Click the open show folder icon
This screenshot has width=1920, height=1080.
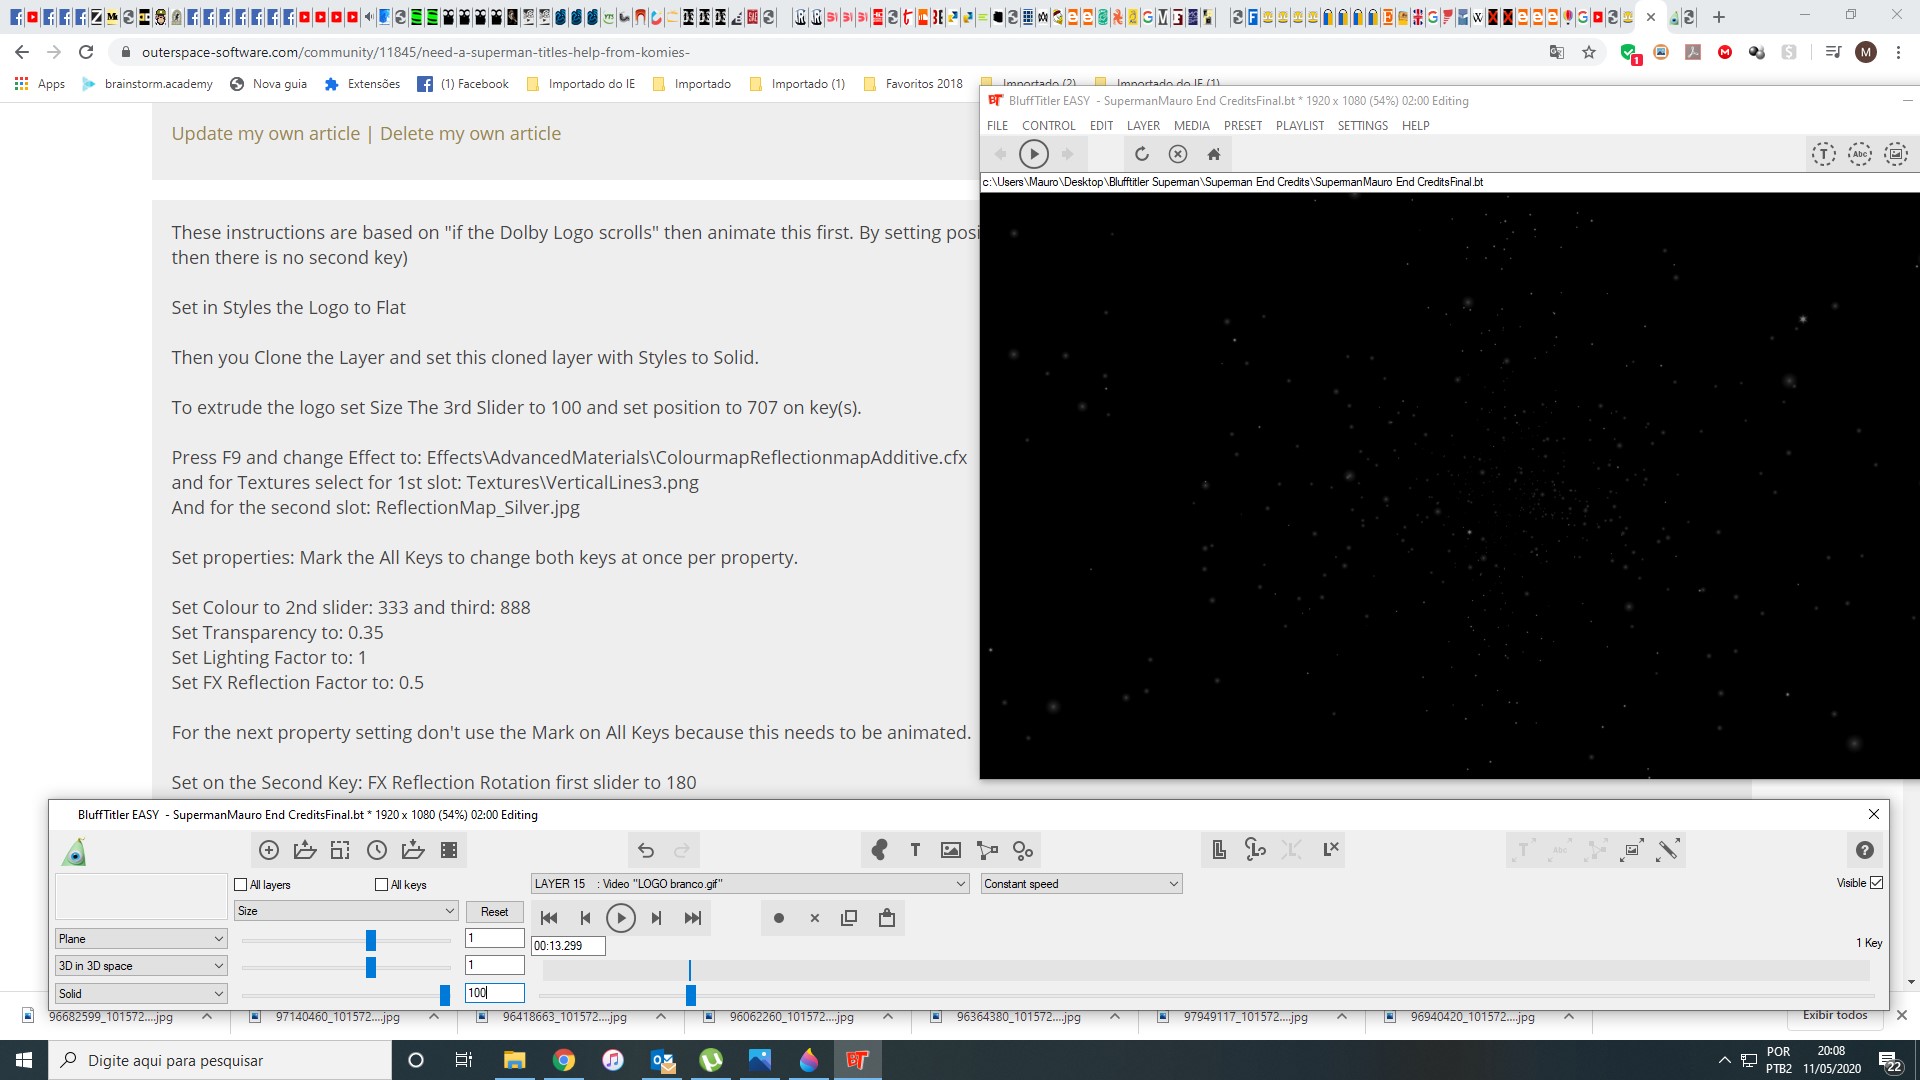305,850
